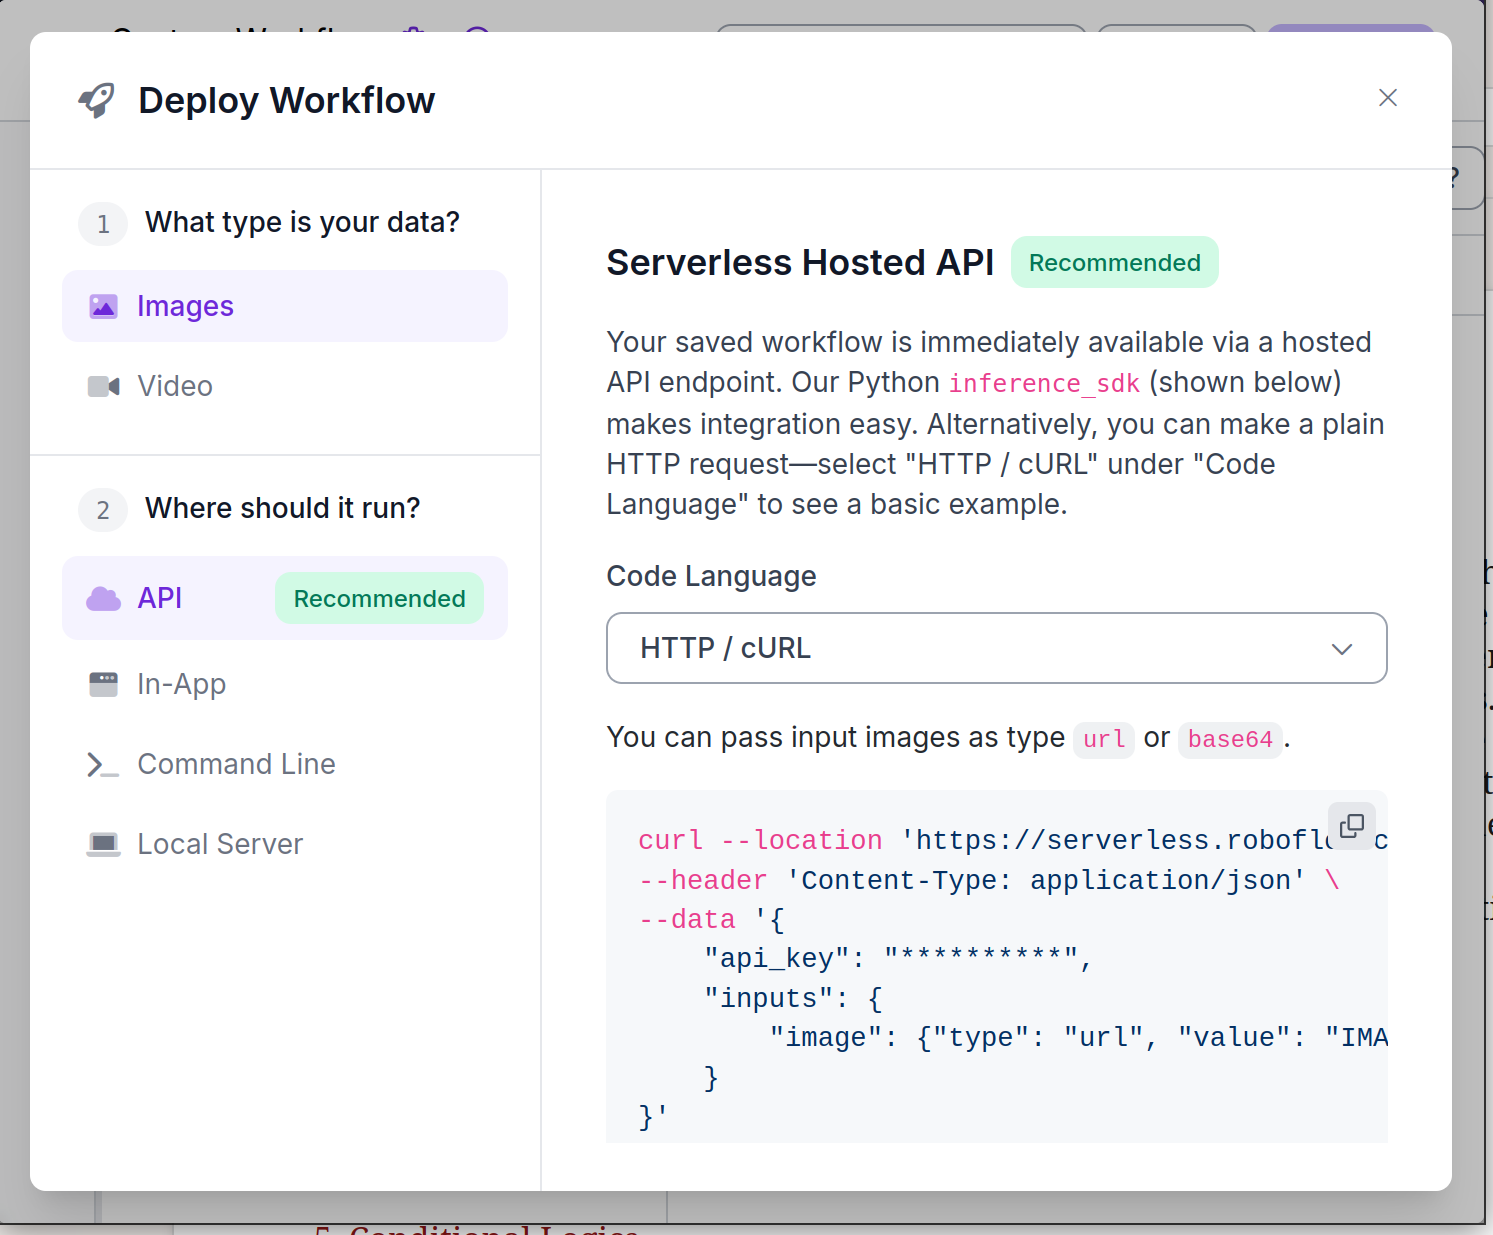Click the Recommended badge next to API
The height and width of the screenshot is (1235, 1493).
379,598
